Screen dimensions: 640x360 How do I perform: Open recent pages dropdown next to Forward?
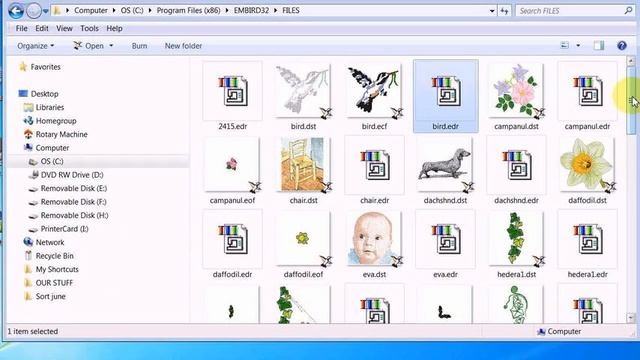click(46, 11)
